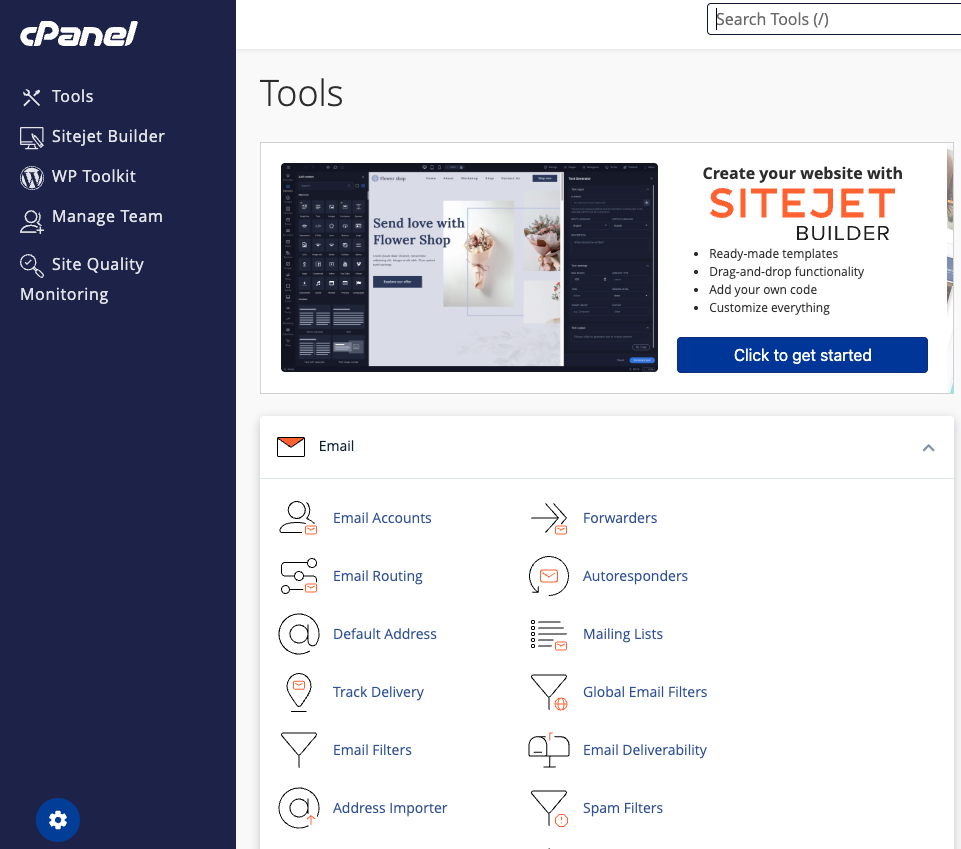Select the Forwarders arrow icon
Viewport: 961px width, 849px height.
pos(548,518)
